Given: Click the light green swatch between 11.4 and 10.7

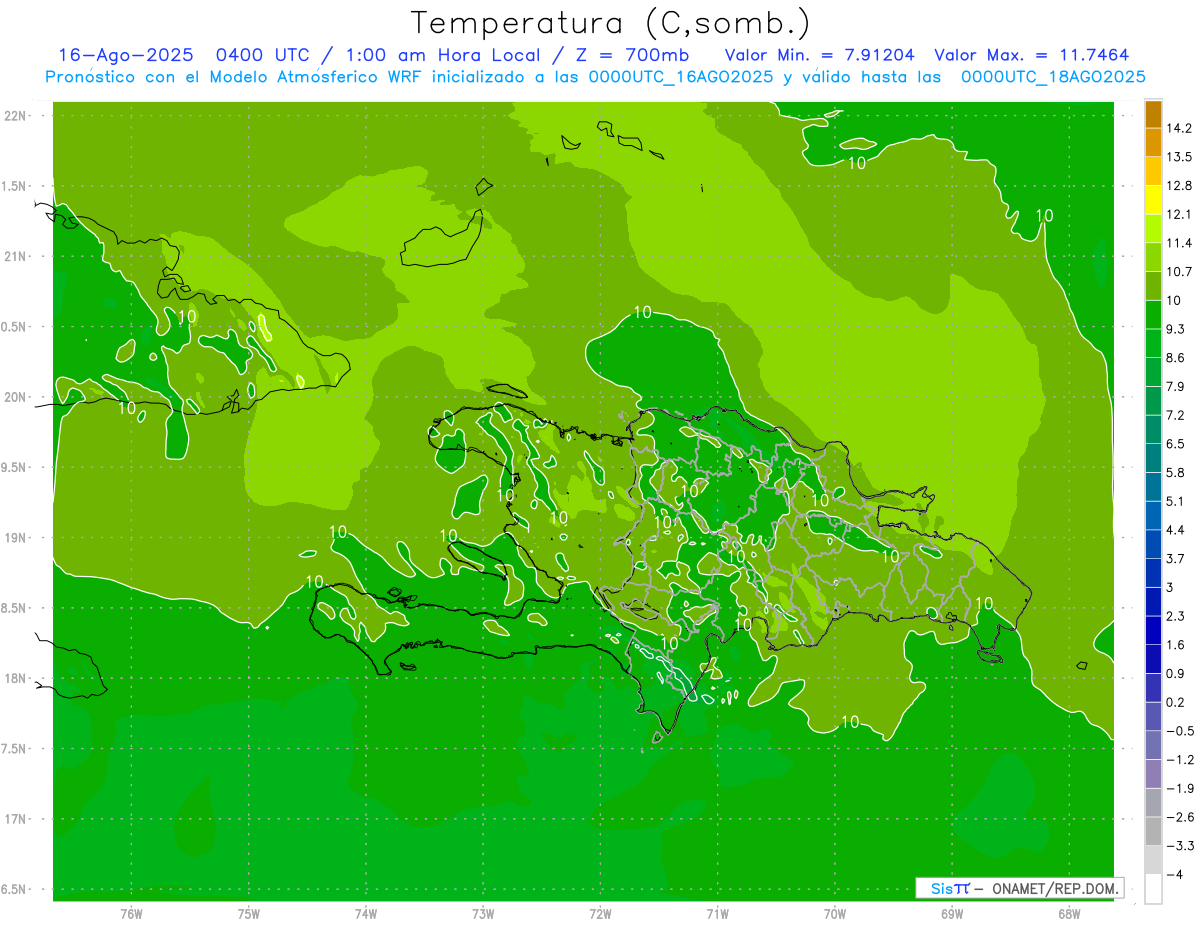Looking at the screenshot, I should 1153,257.
